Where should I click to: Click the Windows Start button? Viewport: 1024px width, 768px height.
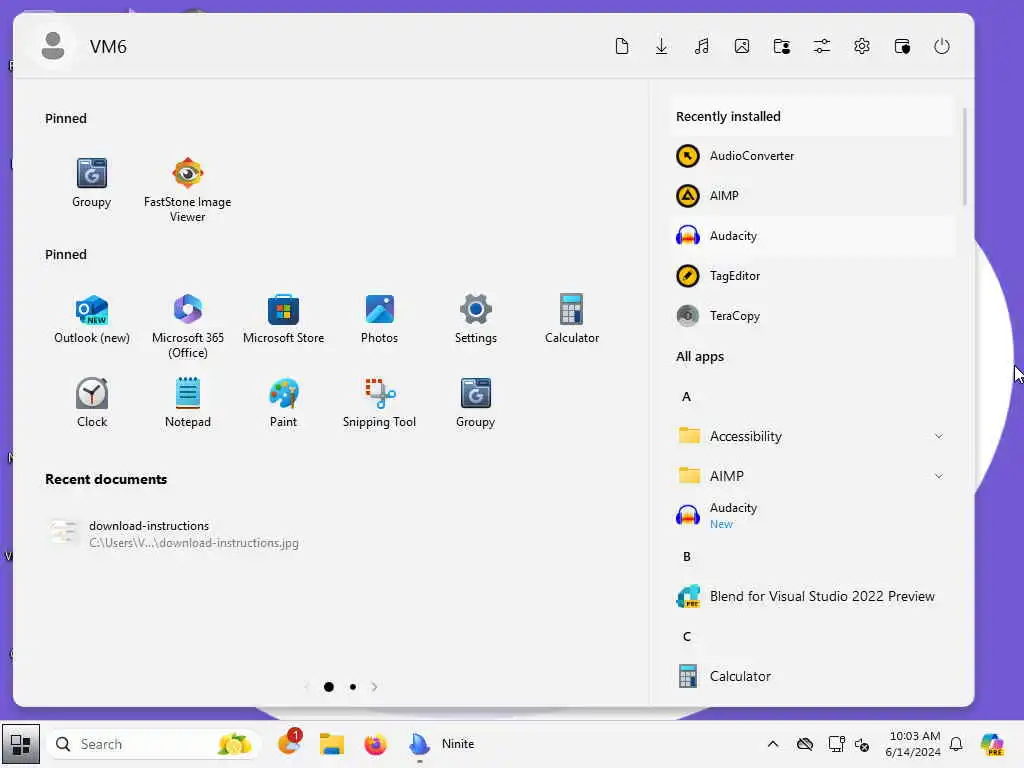click(20, 744)
